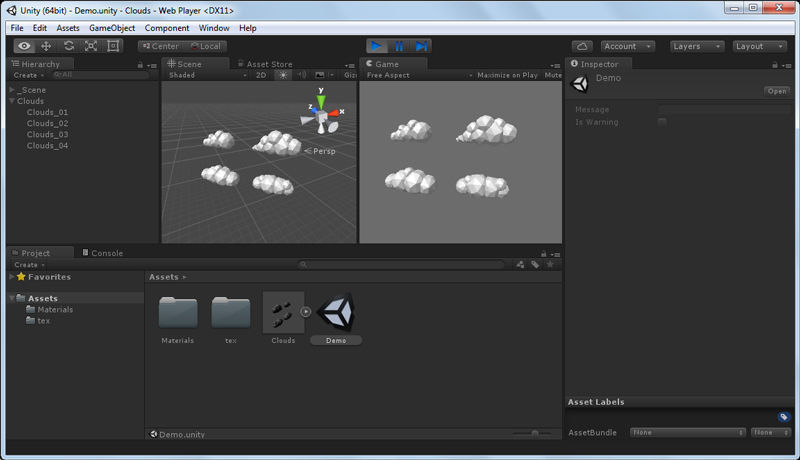Select the Scale tool
The height and width of the screenshot is (460, 800).
(91, 46)
